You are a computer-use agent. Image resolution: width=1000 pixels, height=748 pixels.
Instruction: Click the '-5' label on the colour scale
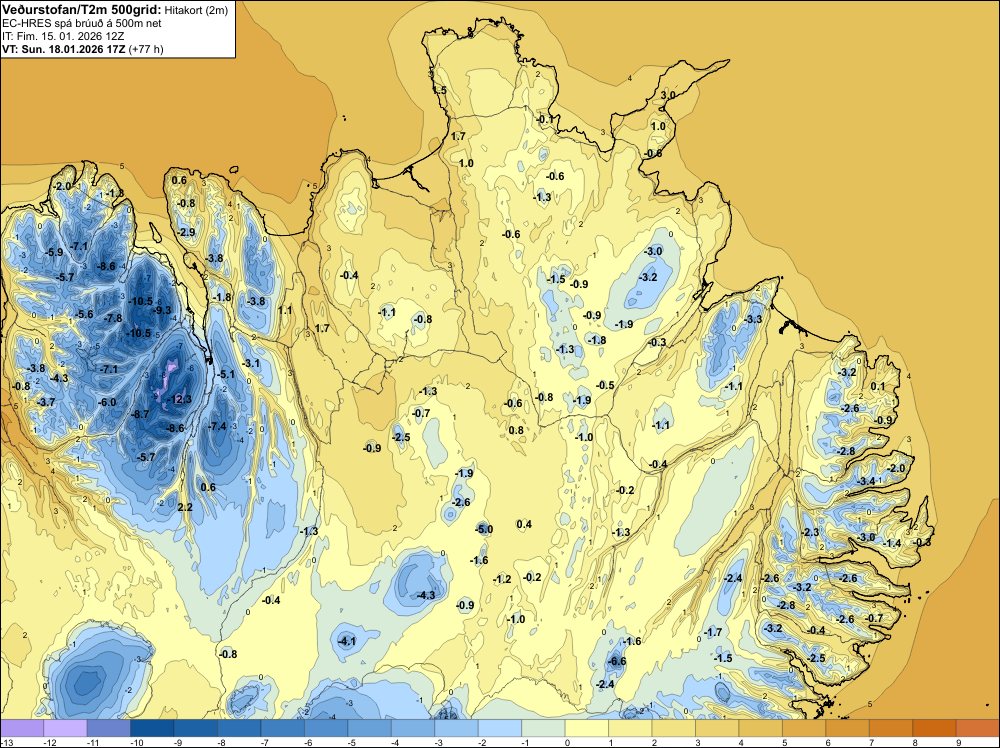pos(351,743)
